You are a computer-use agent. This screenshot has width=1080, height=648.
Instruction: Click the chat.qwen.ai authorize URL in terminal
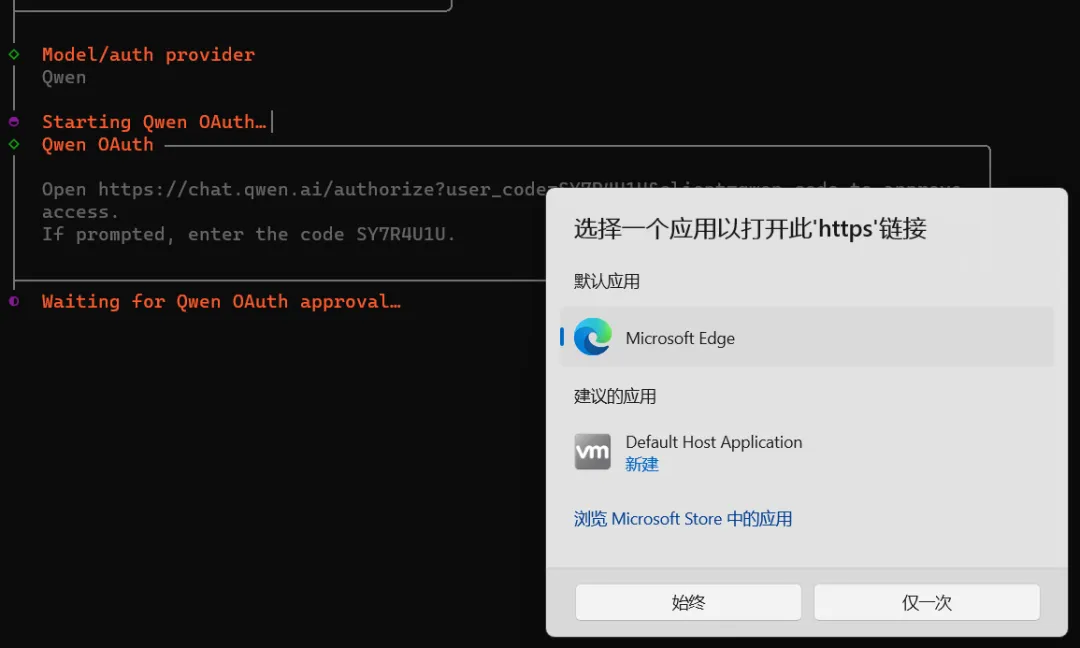tap(322, 189)
